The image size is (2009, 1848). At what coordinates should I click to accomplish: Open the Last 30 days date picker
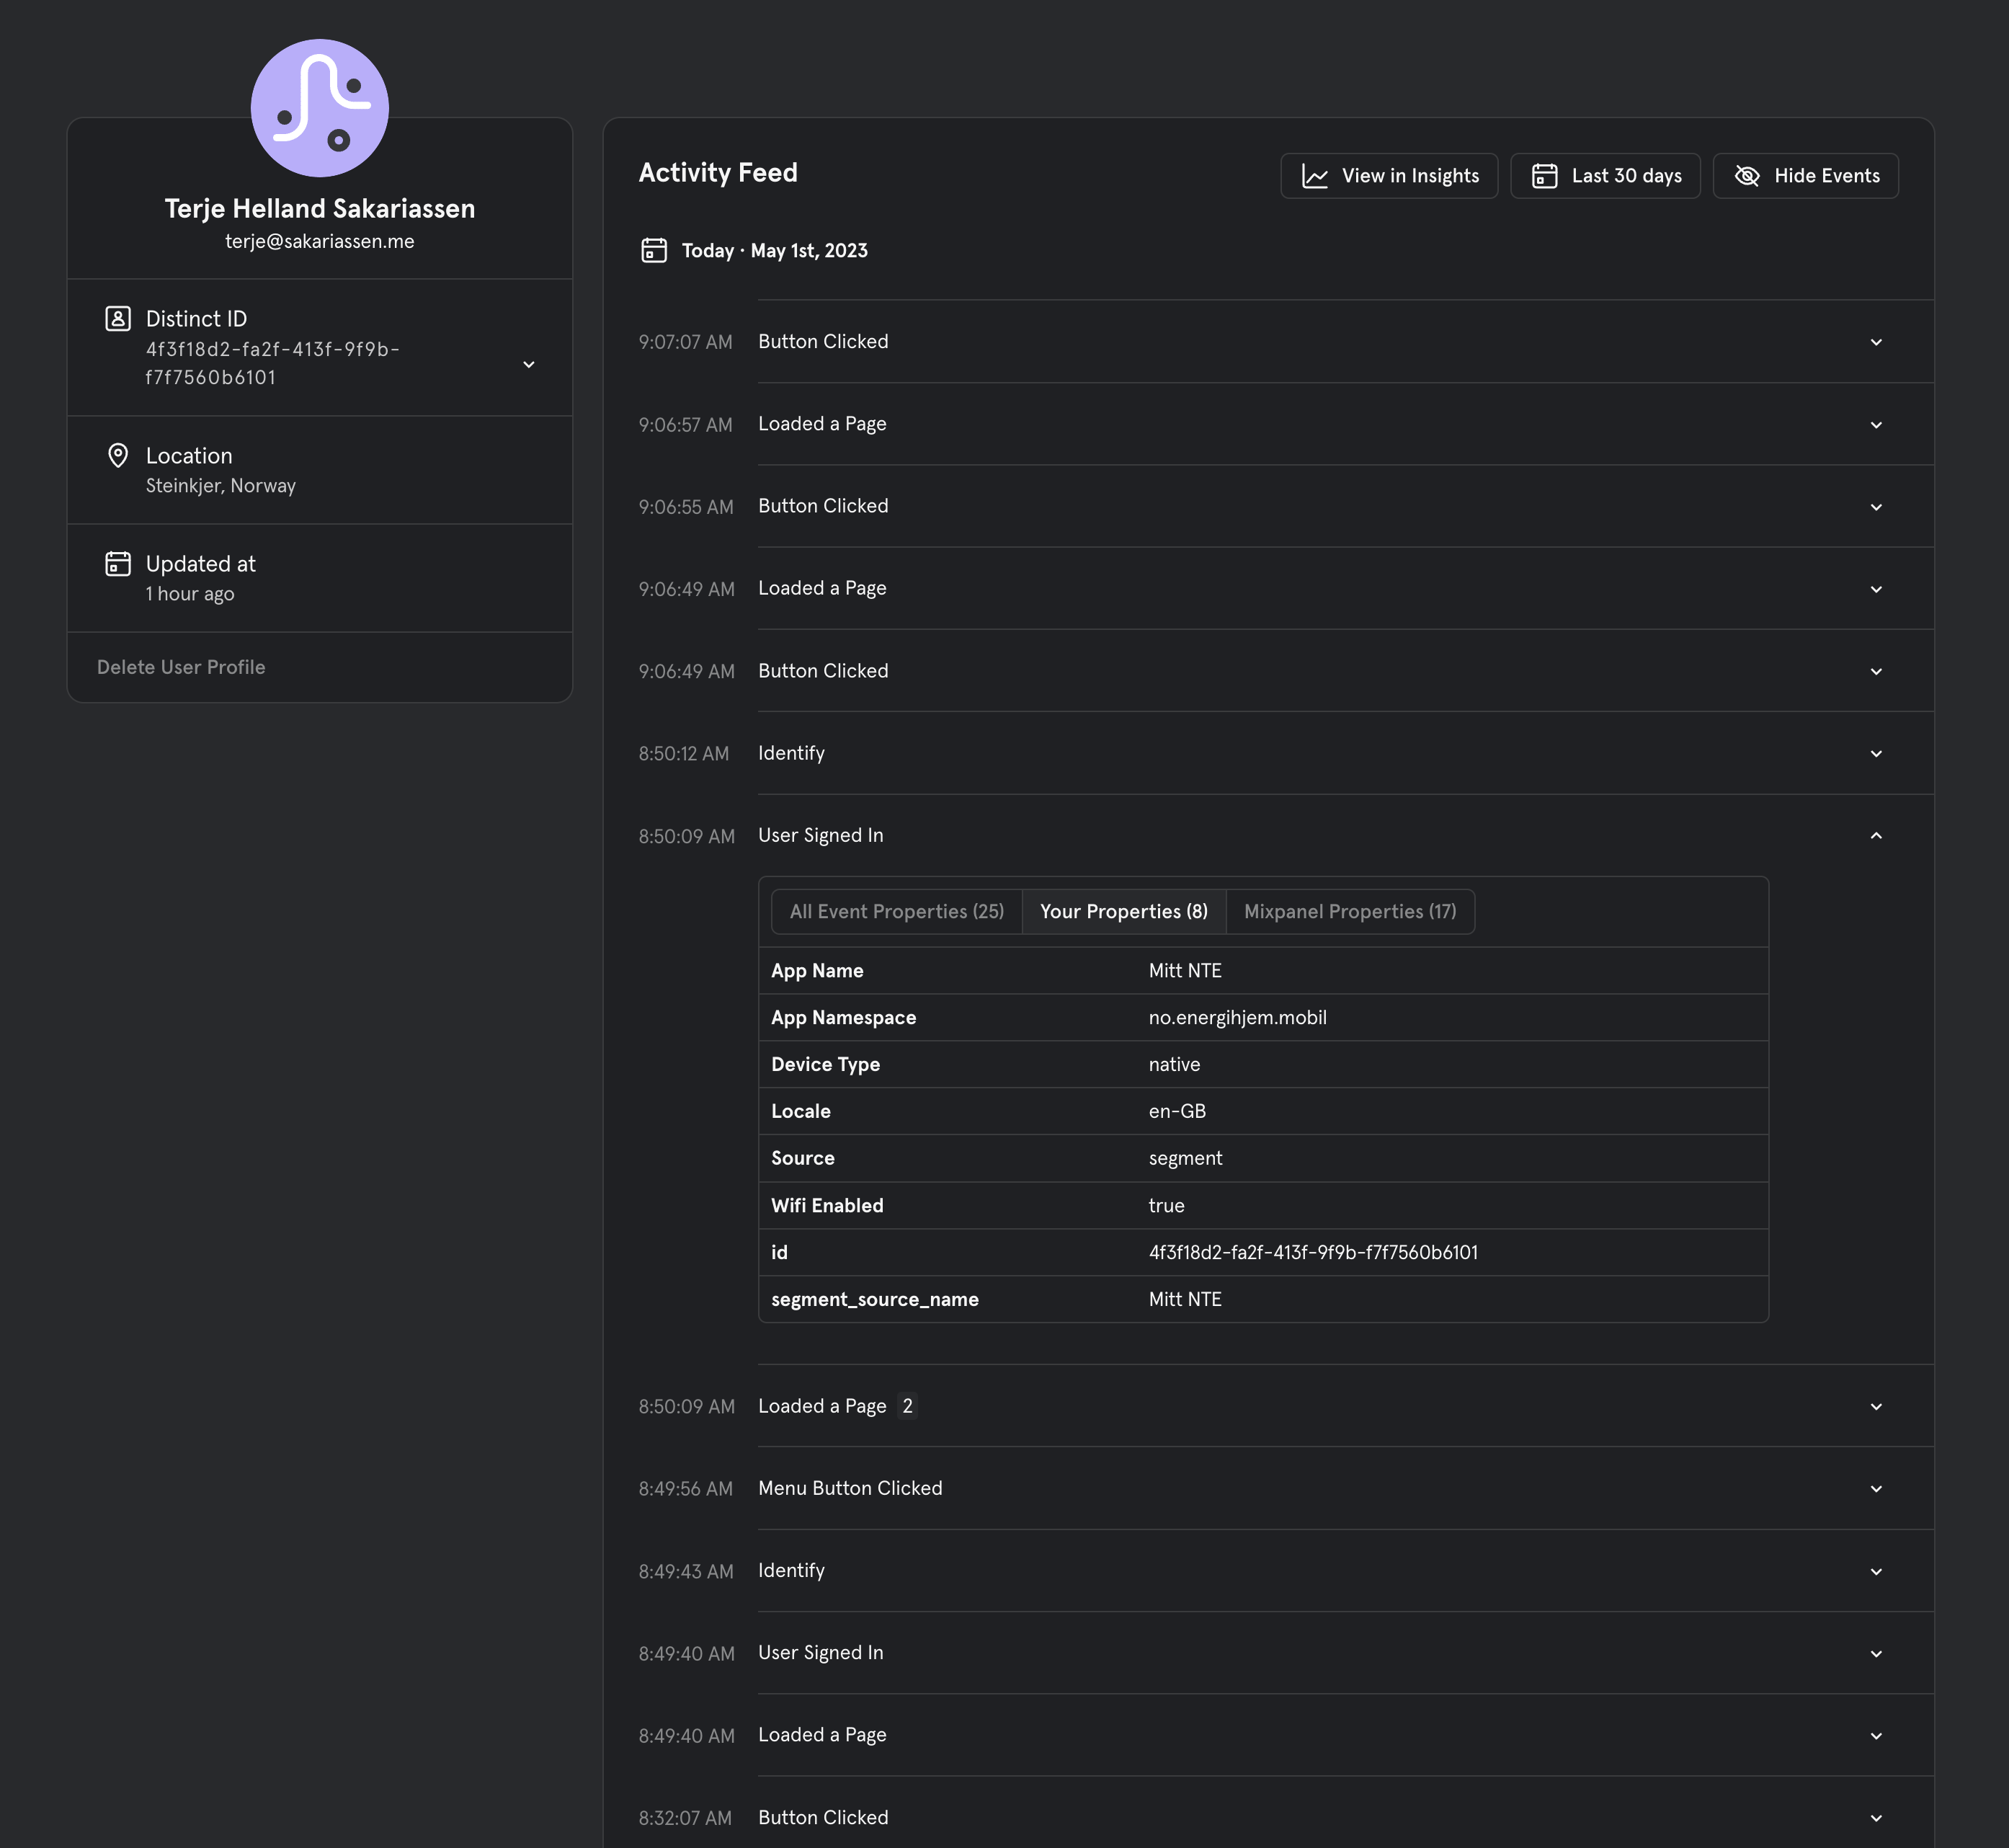coord(1605,176)
